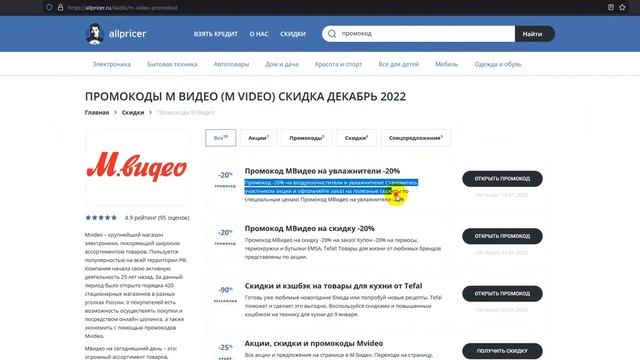Viewport: 640px width, 360px height.
Task: Open promo code for скидку -20% offer
Action: point(502,236)
